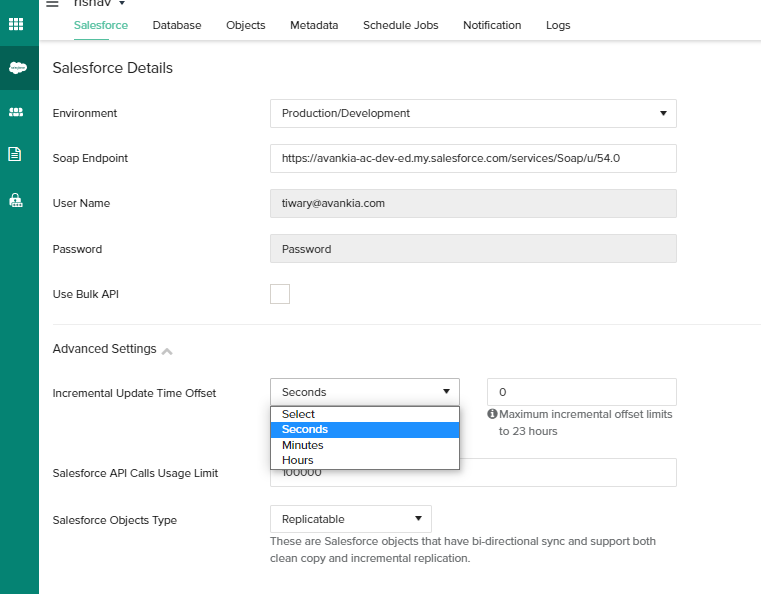Switch to the Database tab
Viewport: 761px width, 594px height.
coord(177,25)
